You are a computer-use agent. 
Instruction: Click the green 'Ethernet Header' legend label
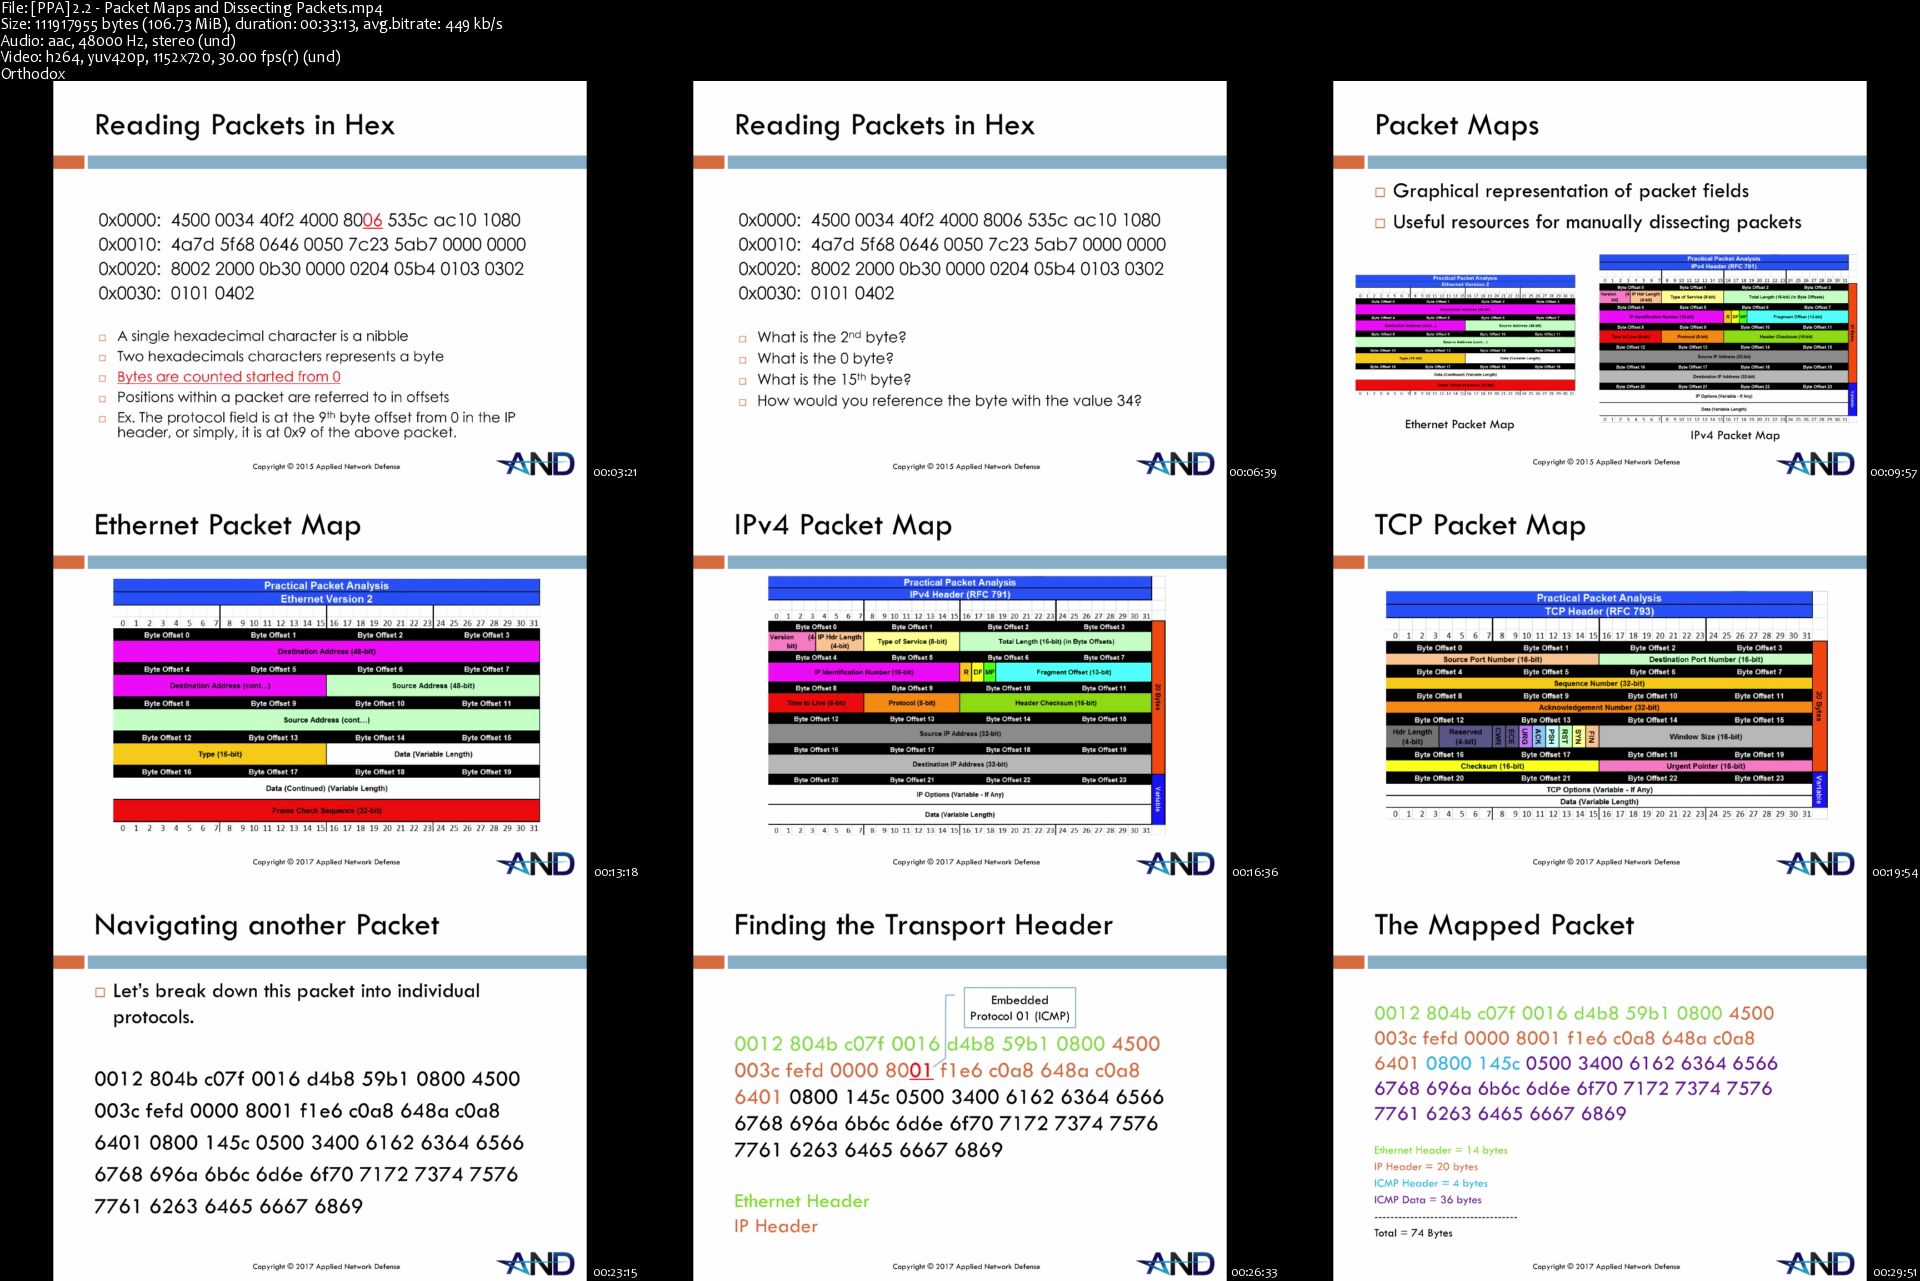click(x=802, y=1201)
